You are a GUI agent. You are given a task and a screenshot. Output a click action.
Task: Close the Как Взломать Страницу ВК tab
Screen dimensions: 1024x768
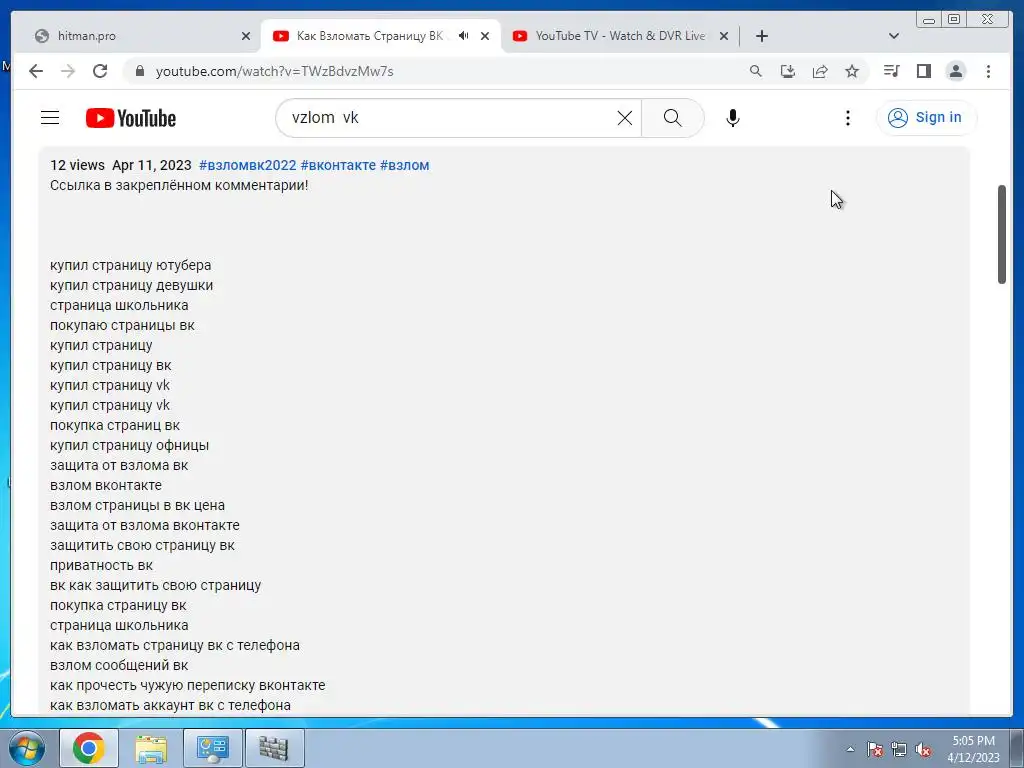pyautogui.click(x=485, y=37)
